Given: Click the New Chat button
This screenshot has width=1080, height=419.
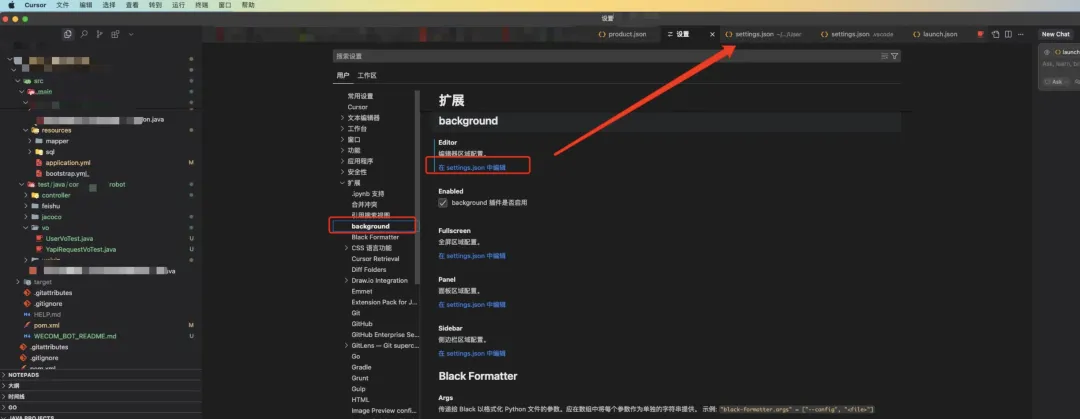Looking at the screenshot, I should (1055, 34).
